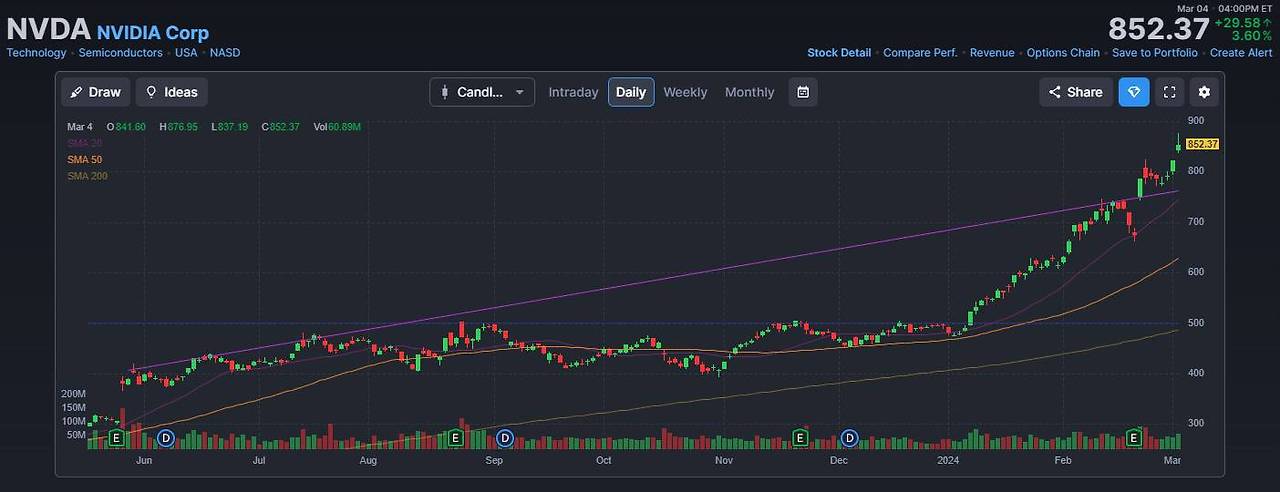This screenshot has width=1280, height=492.
Task: Open the Technology sector link
Action: click(x=36, y=53)
